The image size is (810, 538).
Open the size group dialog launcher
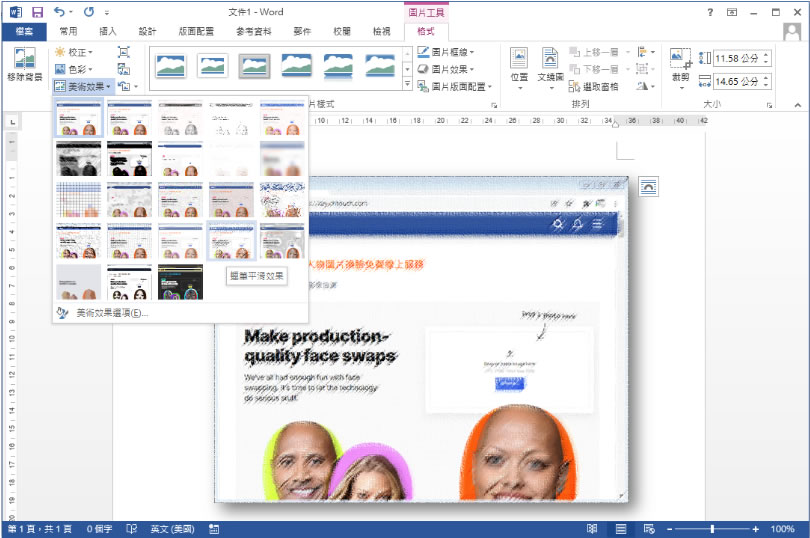769,105
